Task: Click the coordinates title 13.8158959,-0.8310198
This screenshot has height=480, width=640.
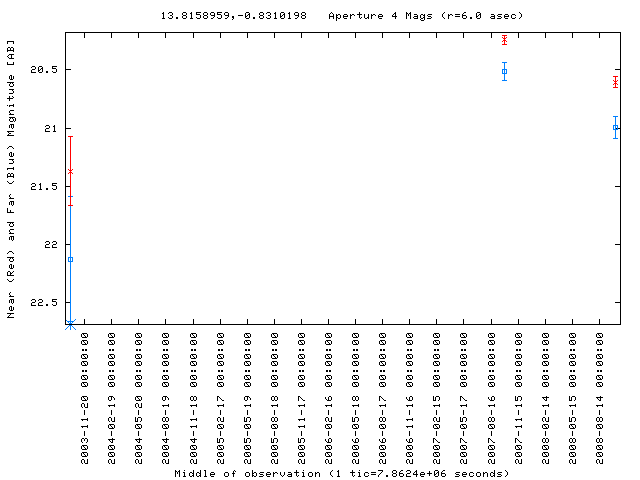Action: tap(233, 16)
